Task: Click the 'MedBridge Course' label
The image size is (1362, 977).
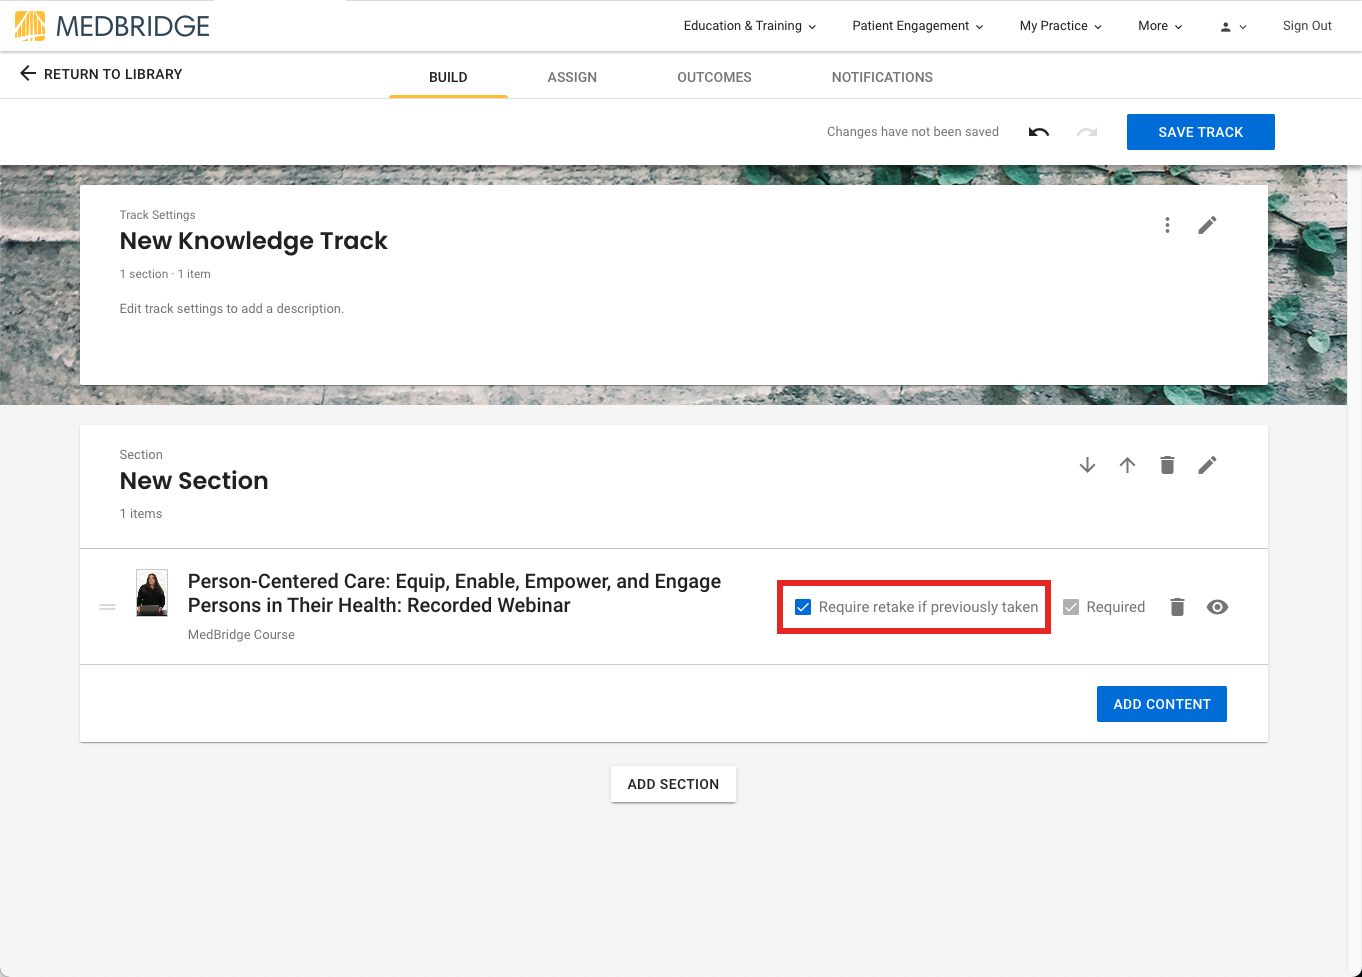Action: [241, 635]
